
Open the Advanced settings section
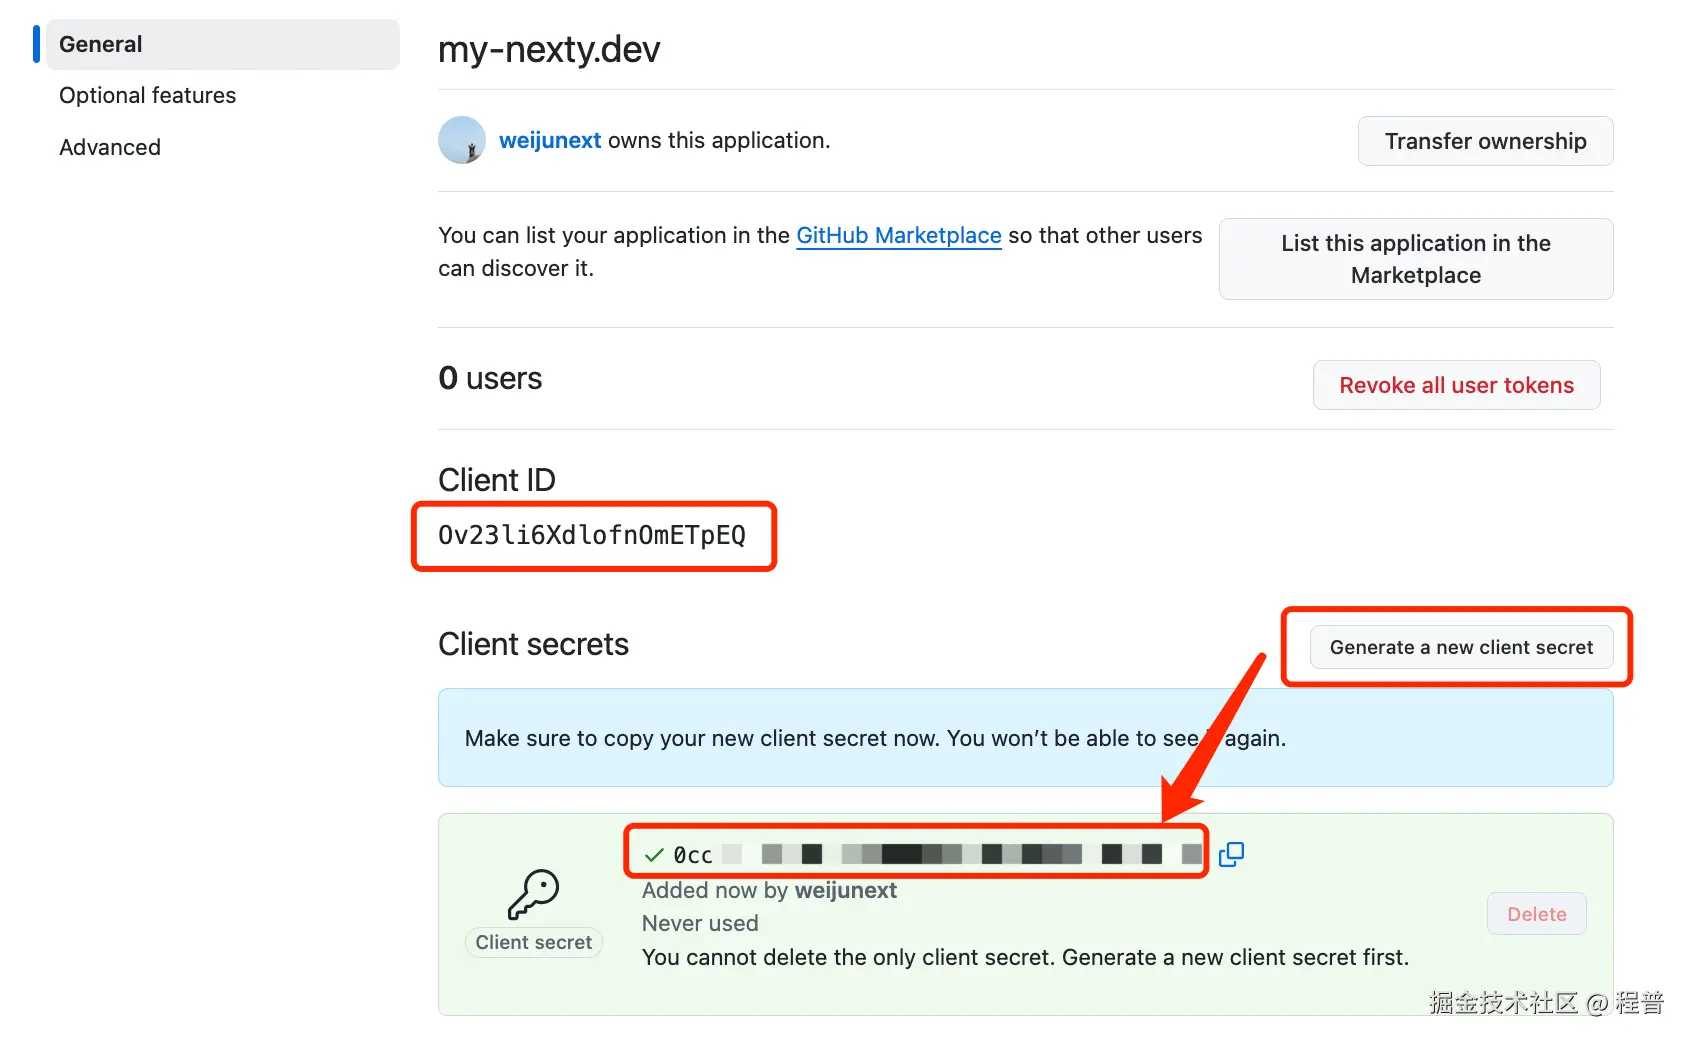pyautogui.click(x=109, y=147)
